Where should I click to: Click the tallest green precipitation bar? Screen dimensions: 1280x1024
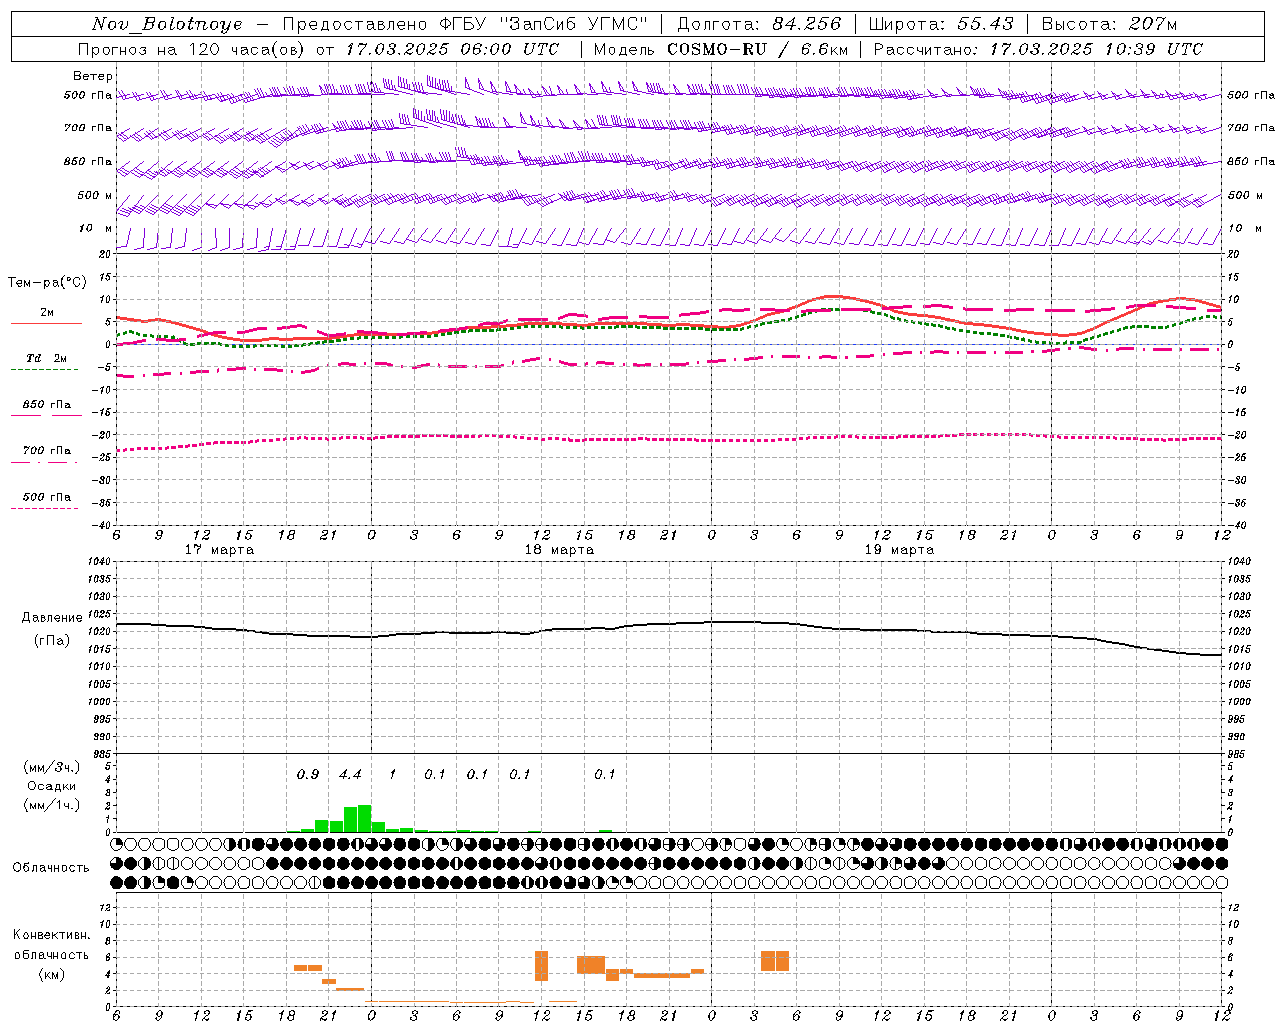pos(364,818)
